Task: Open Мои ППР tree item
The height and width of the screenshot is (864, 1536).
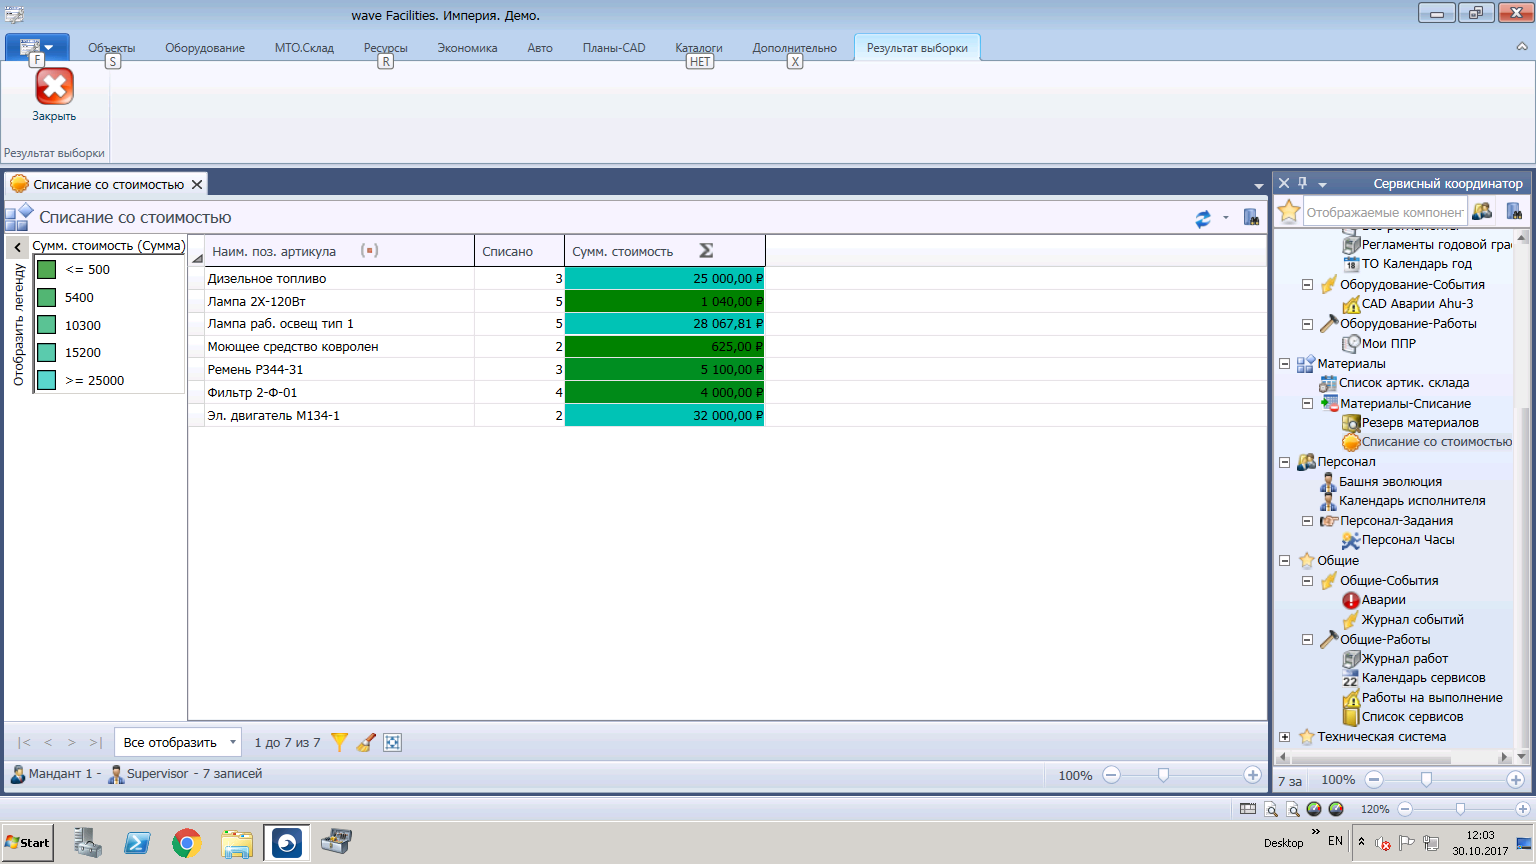Action: [x=1388, y=343]
